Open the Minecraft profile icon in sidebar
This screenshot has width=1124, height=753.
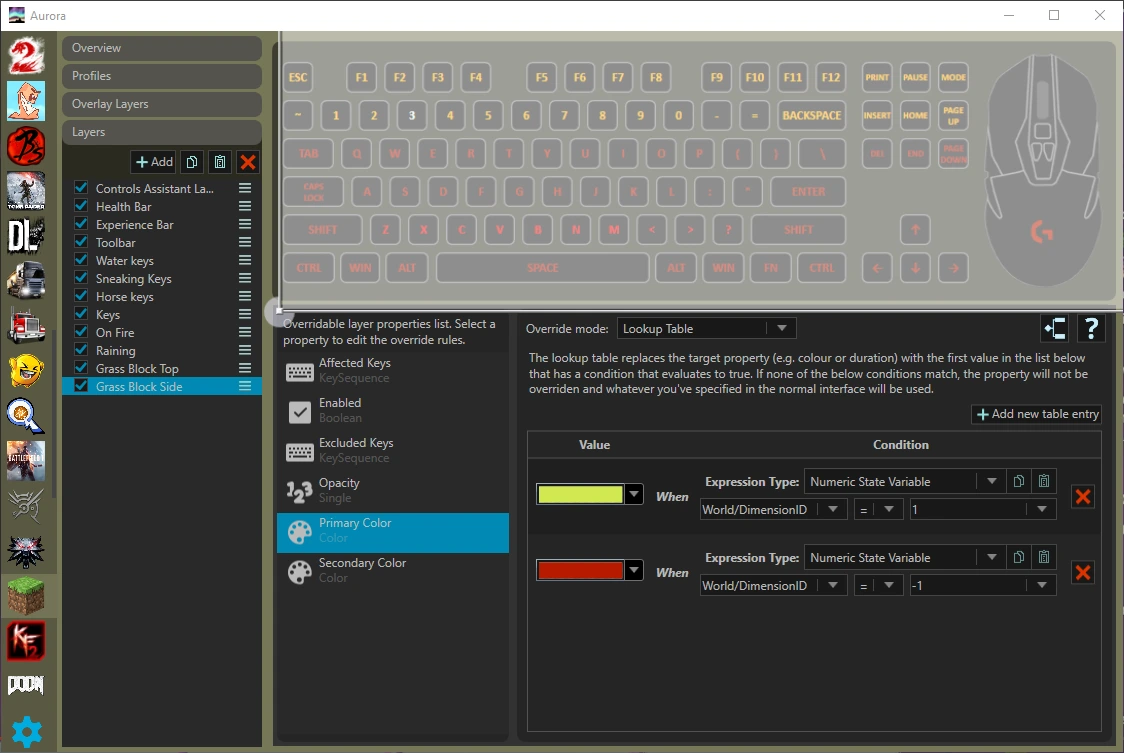pyautogui.click(x=26, y=596)
